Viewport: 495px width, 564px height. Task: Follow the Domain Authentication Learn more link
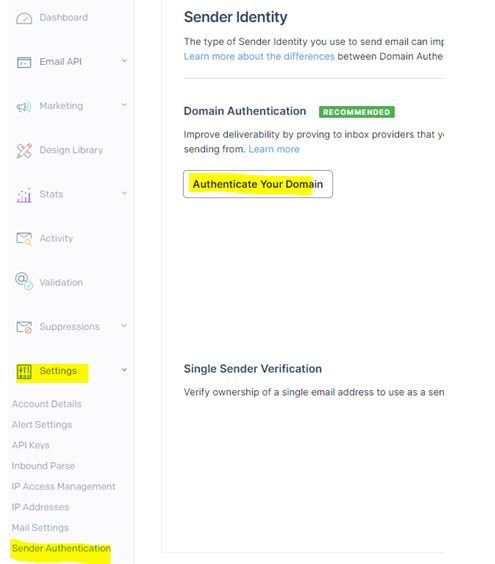click(274, 149)
